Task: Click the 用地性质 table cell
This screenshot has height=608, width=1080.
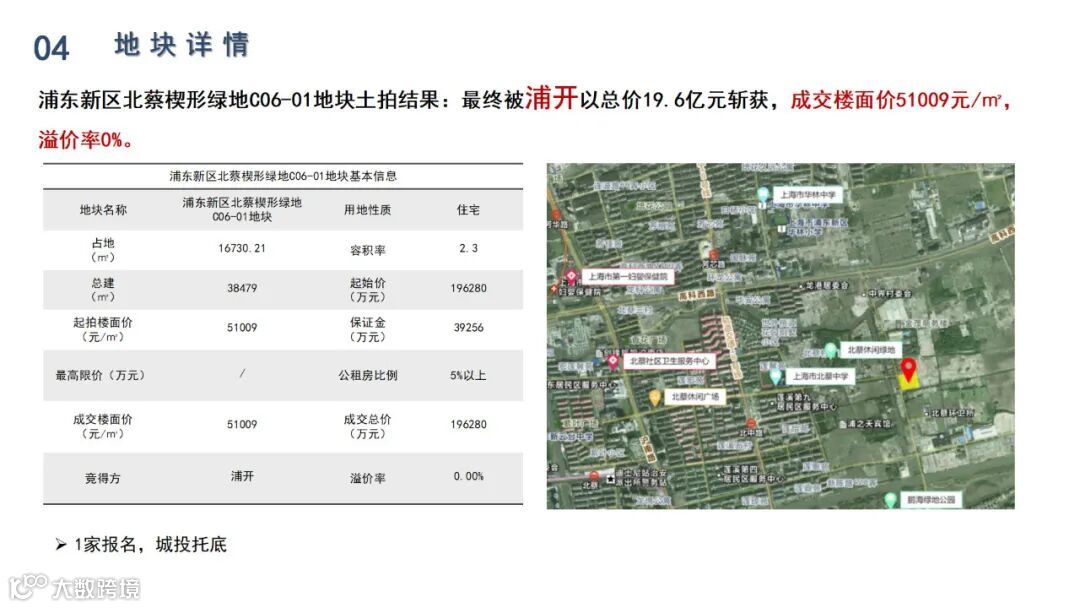Action: (368, 210)
